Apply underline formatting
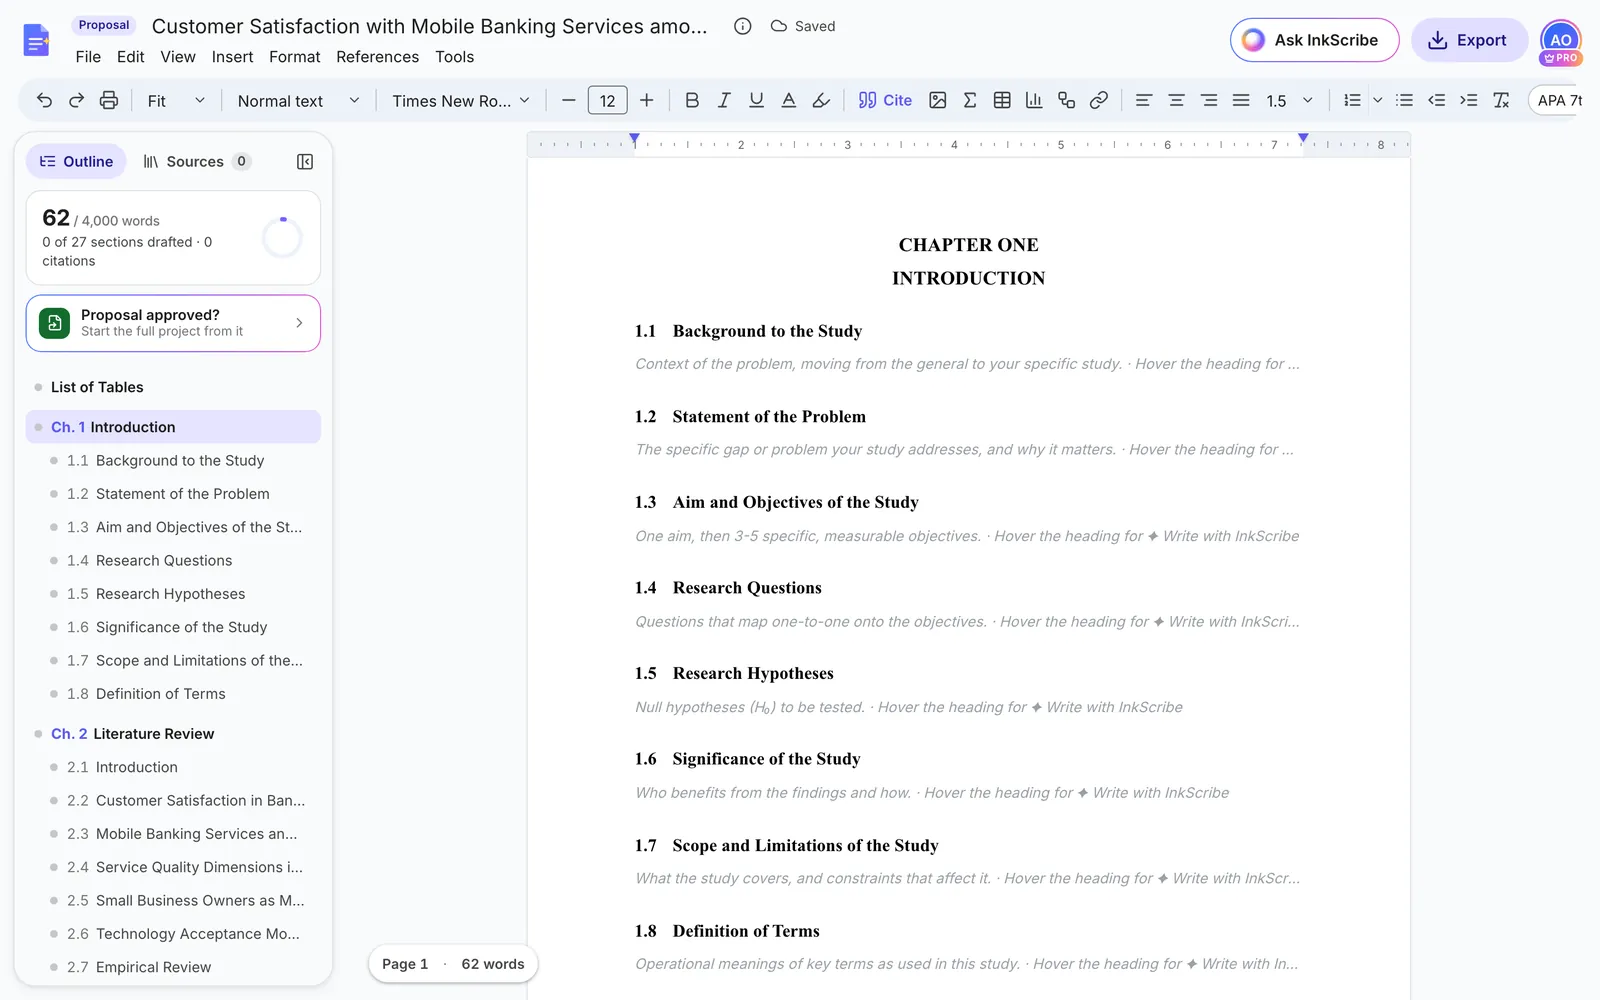 point(756,100)
